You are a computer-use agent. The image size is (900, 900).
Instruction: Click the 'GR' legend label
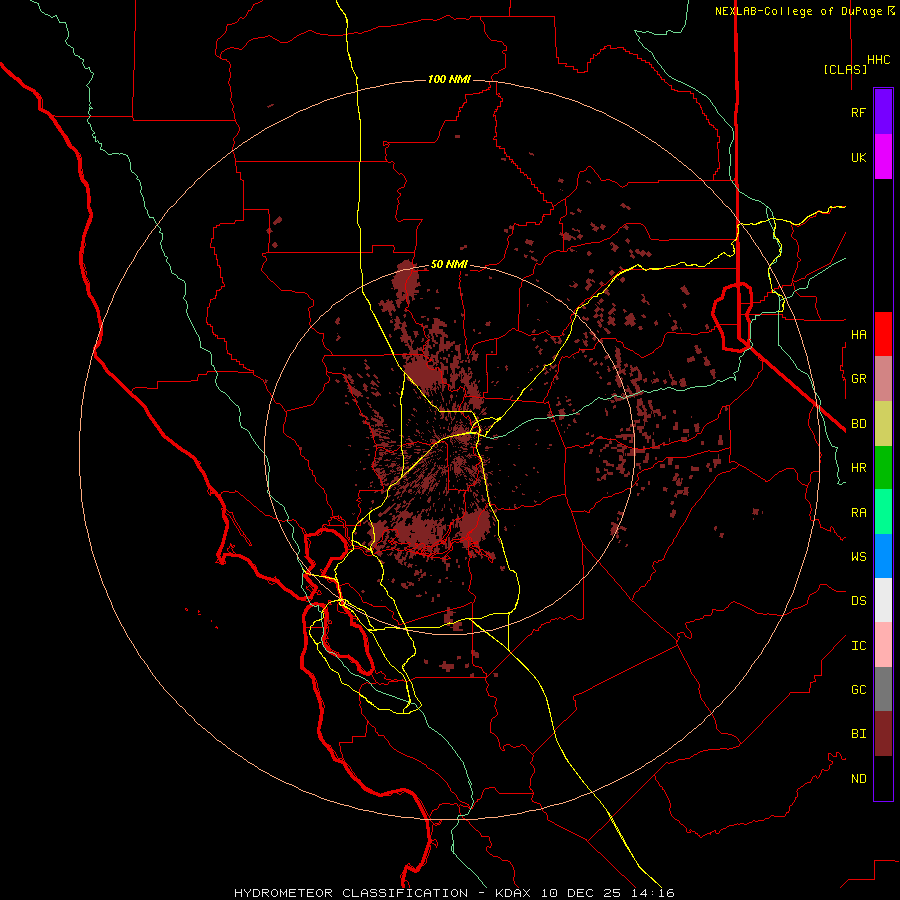pyautogui.click(x=858, y=379)
